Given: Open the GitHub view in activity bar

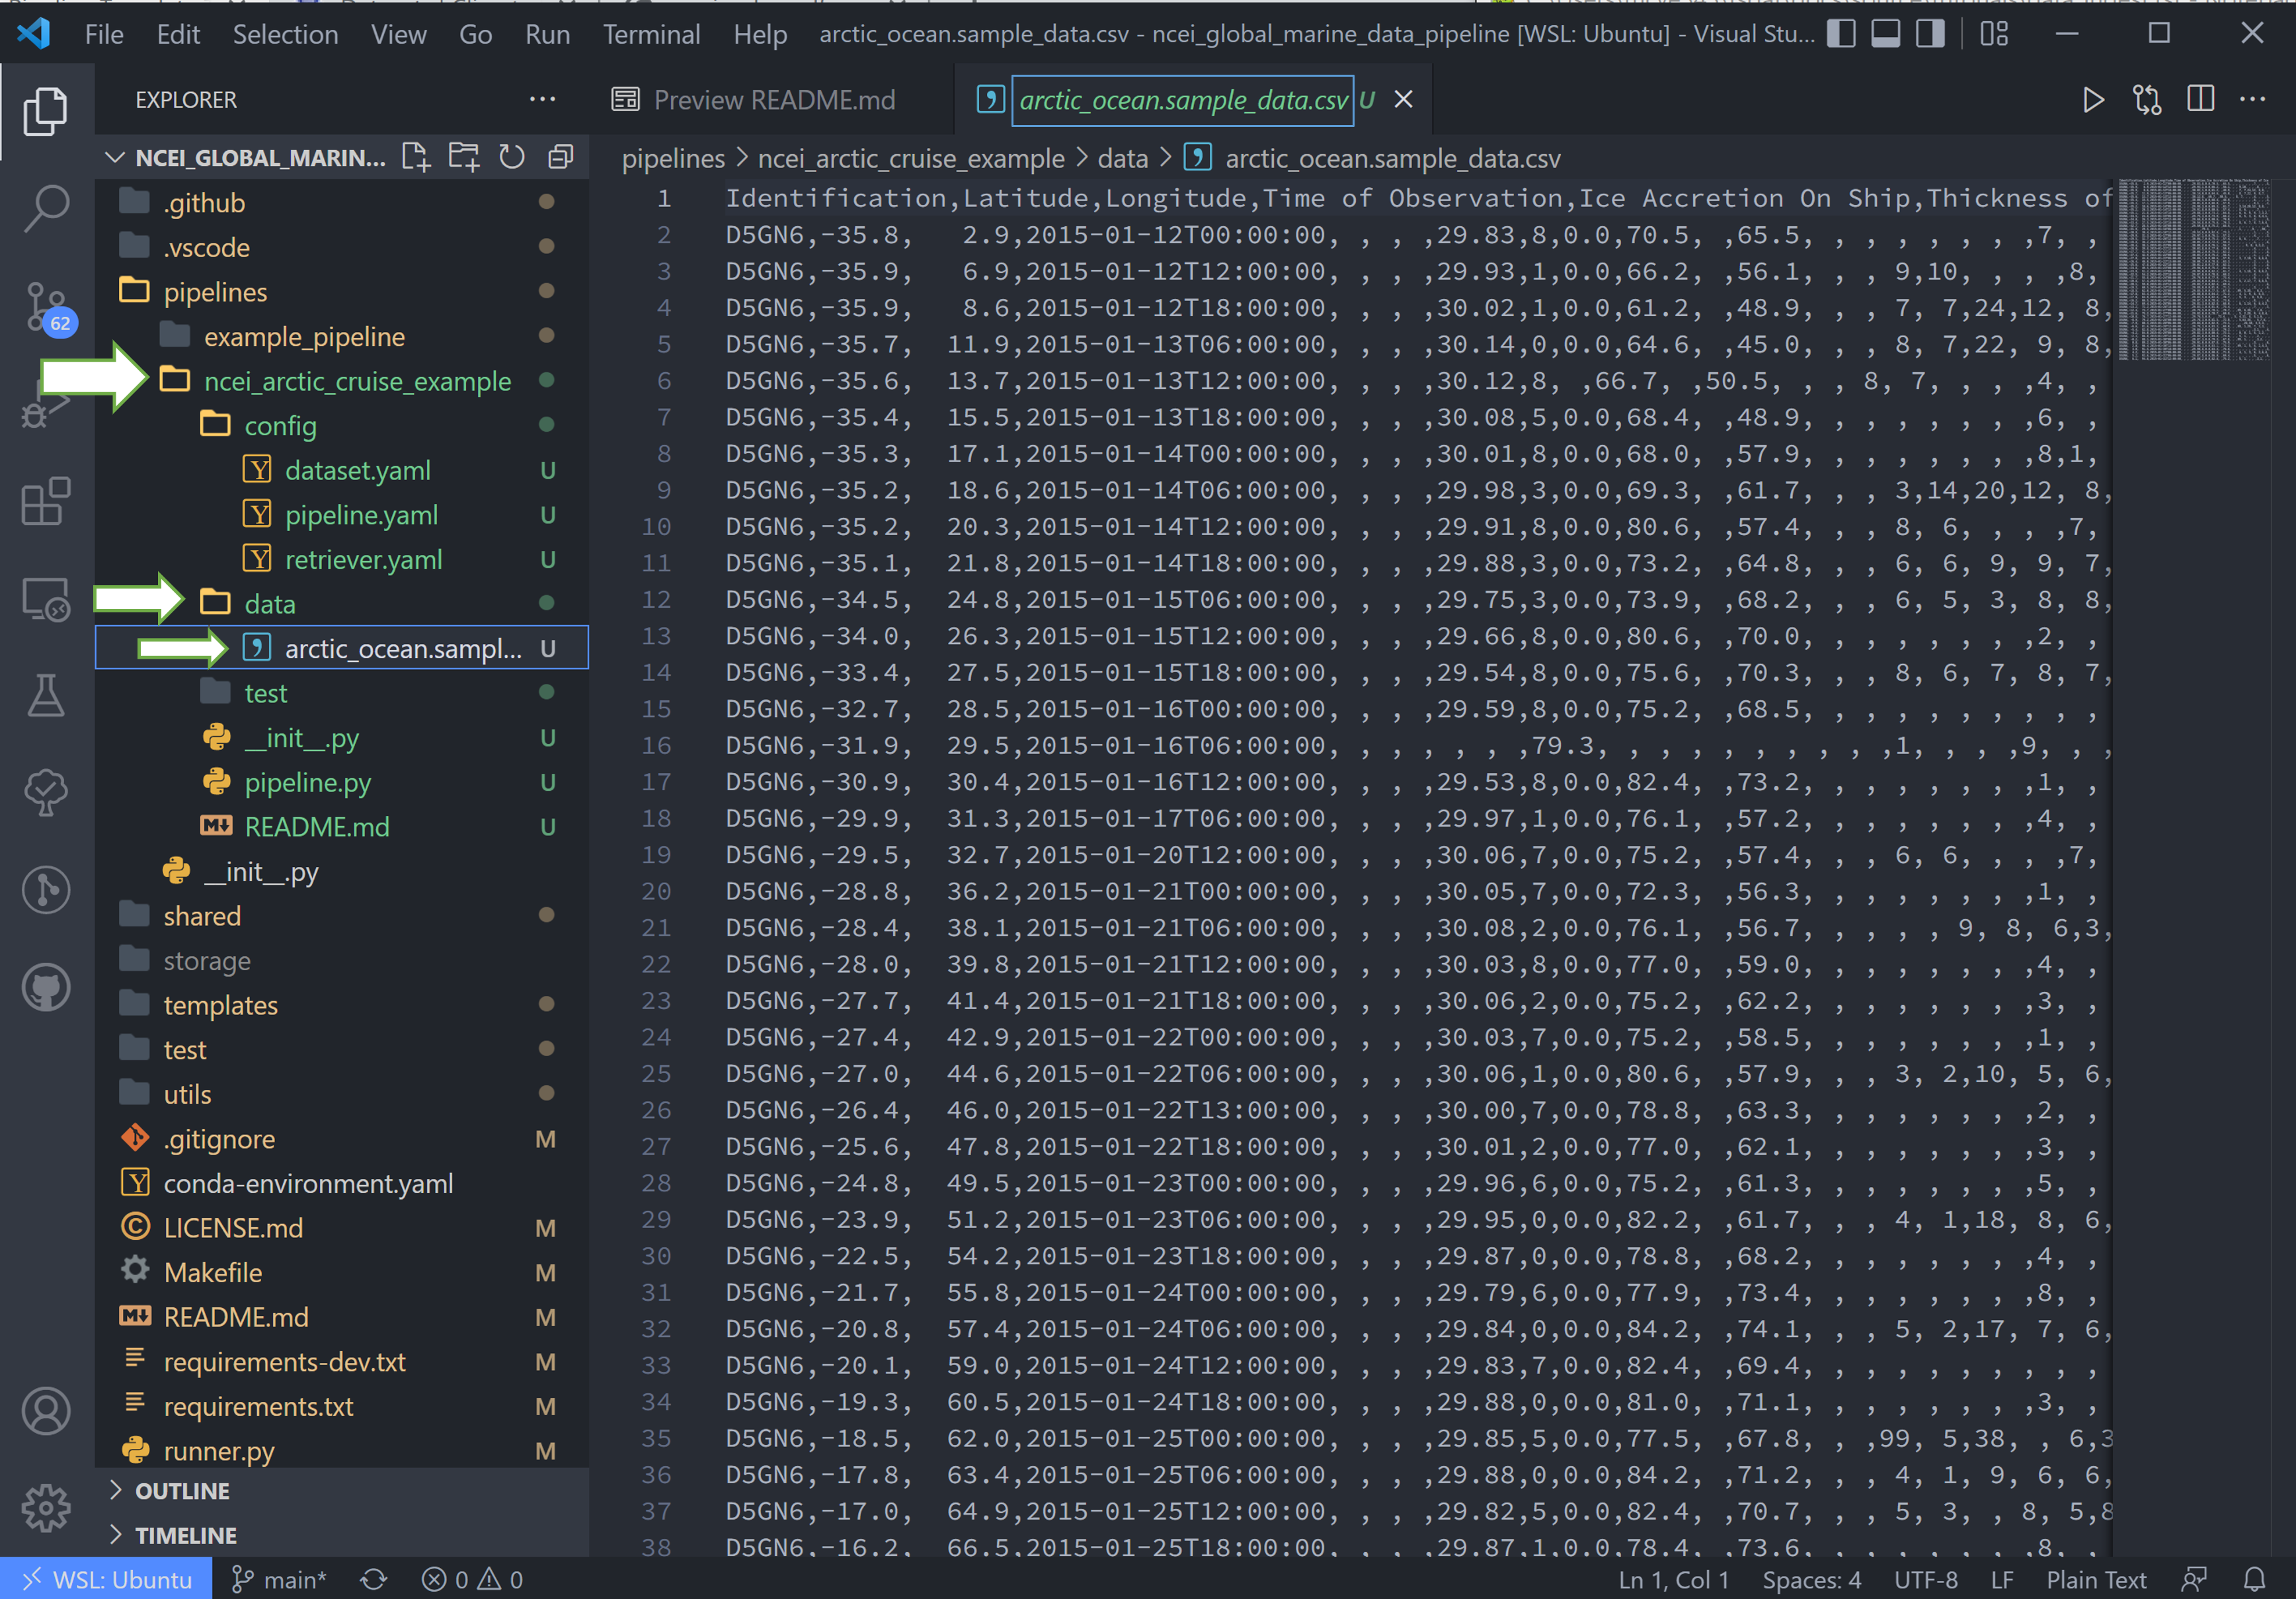Looking at the screenshot, I should click(x=46, y=988).
